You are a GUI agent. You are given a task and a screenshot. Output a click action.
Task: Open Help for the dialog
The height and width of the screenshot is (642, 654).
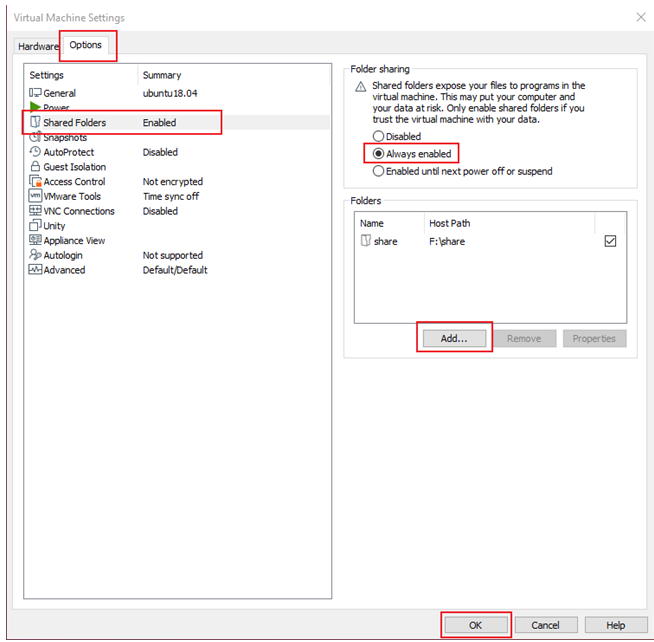[x=616, y=625]
